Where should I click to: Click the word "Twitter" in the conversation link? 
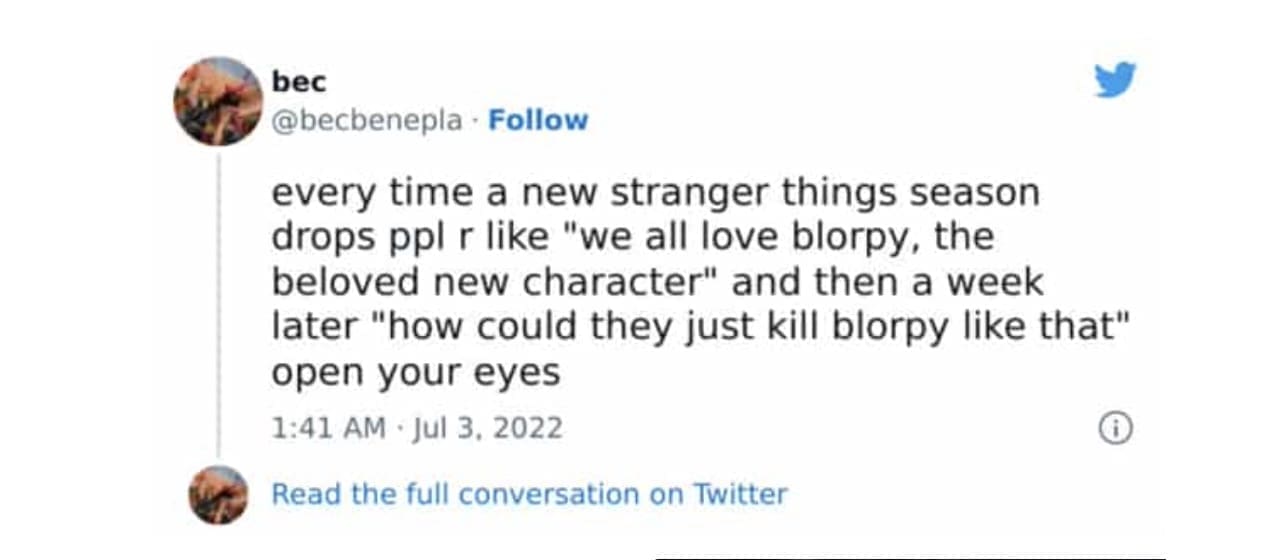point(740,494)
